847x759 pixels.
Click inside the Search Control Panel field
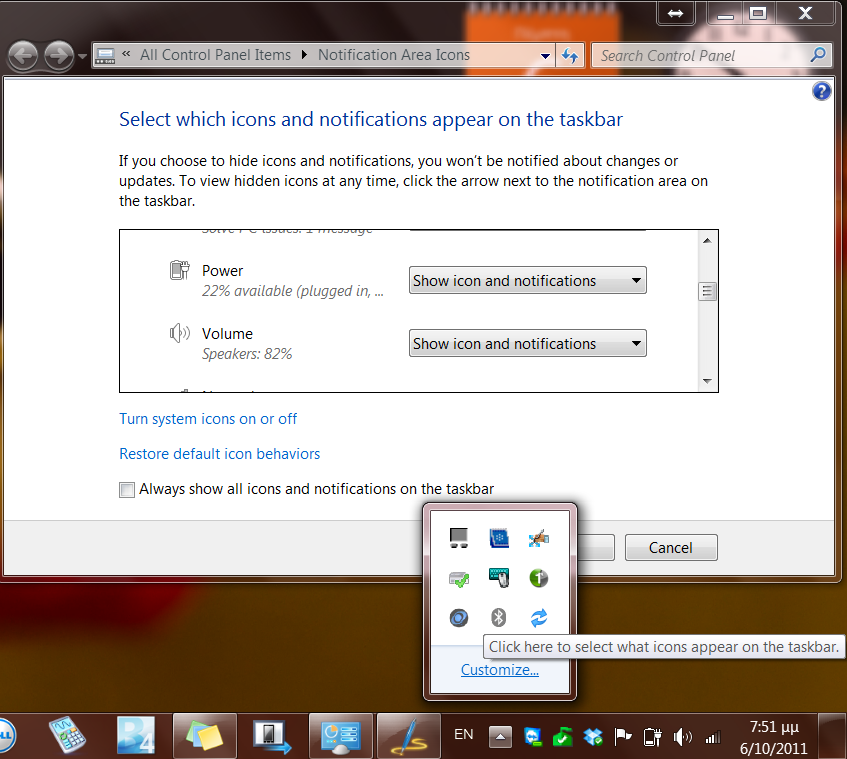point(700,55)
